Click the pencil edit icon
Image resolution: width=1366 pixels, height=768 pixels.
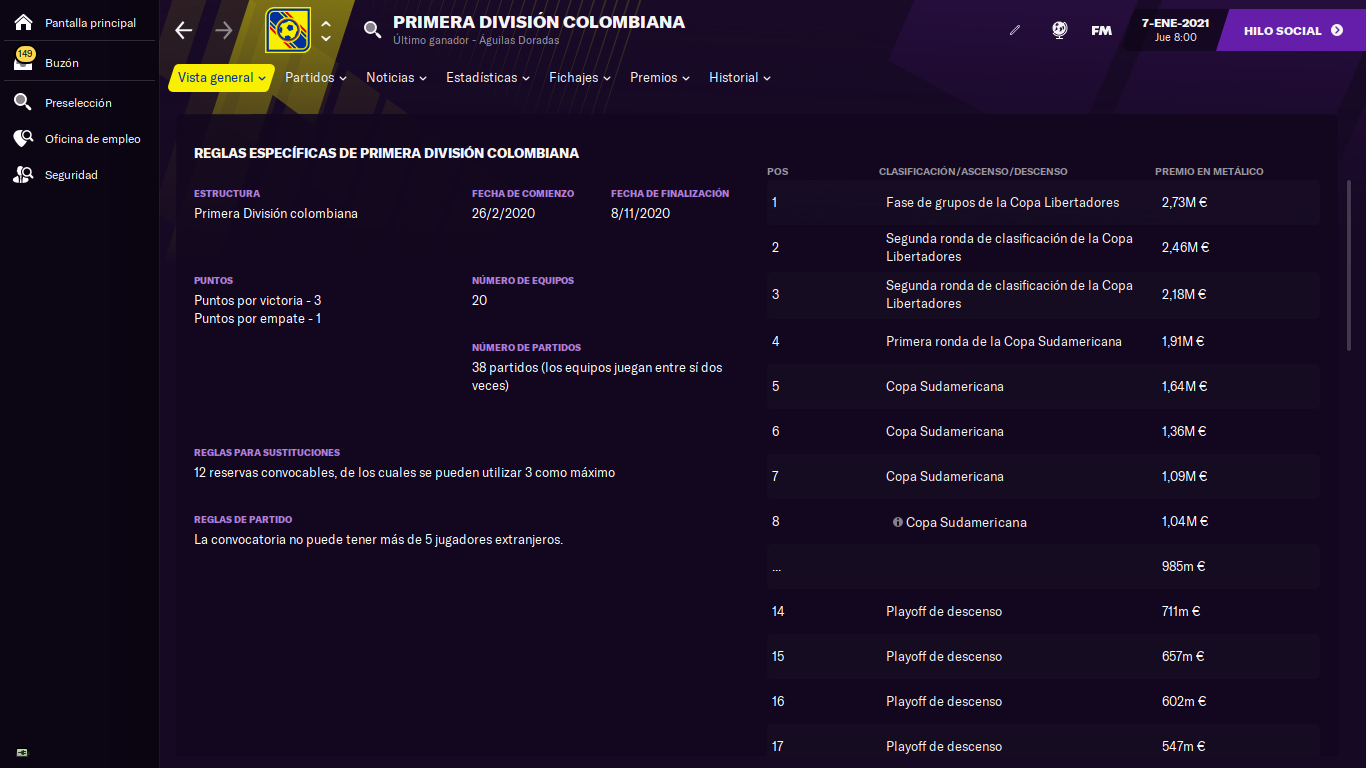click(x=1015, y=30)
